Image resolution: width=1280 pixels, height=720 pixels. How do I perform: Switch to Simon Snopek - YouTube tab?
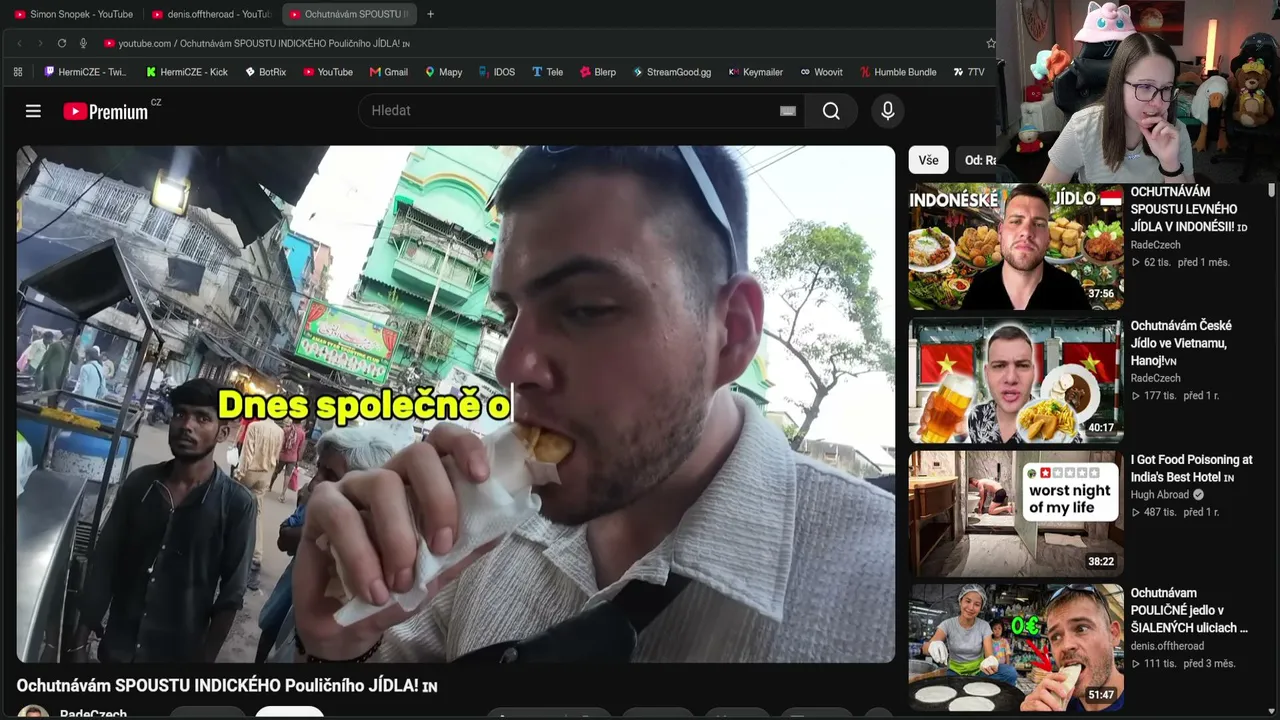pyautogui.click(x=73, y=14)
